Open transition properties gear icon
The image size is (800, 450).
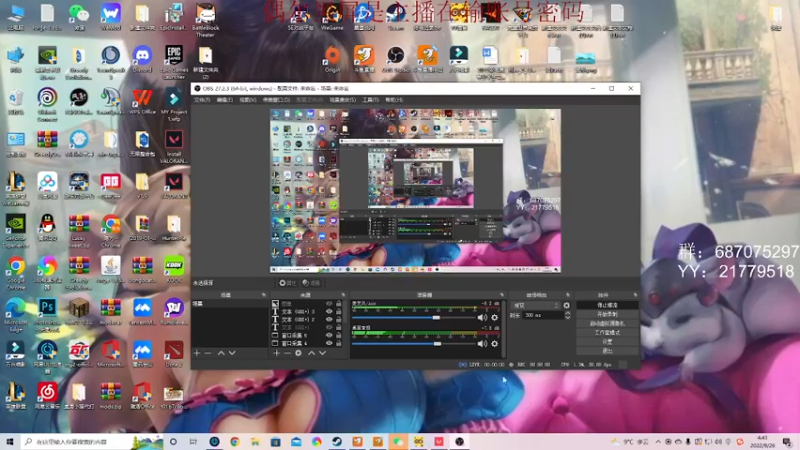566,306
